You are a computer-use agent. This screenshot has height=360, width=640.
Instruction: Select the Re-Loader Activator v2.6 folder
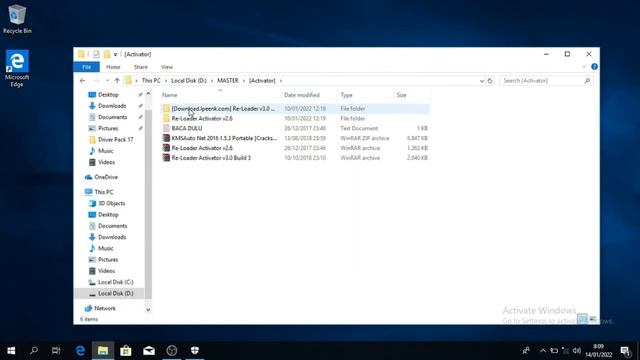click(295, 118)
